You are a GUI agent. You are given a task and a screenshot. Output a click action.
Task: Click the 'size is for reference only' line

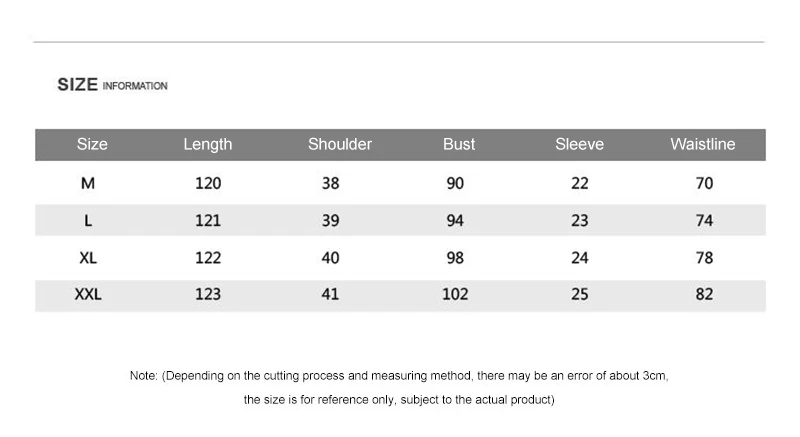tap(399, 400)
